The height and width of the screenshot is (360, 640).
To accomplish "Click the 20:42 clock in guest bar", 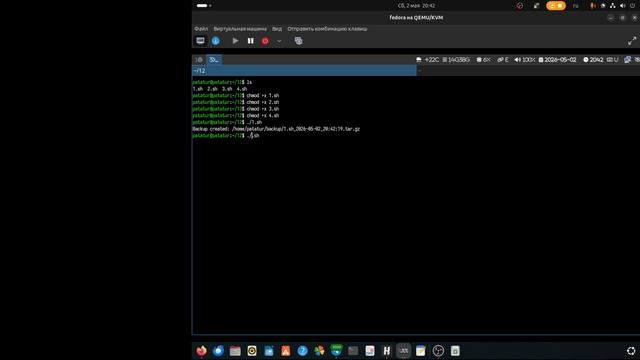I will 593,60.
